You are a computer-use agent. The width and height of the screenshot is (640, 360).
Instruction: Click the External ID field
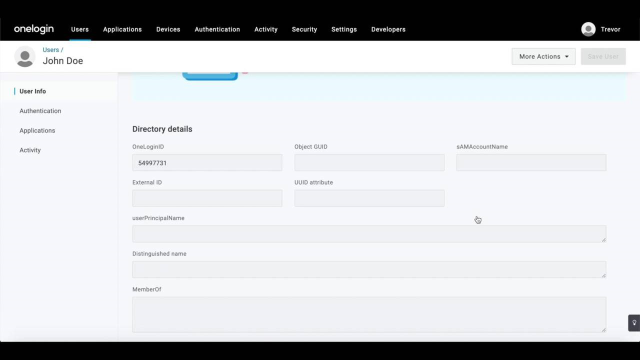point(207,198)
